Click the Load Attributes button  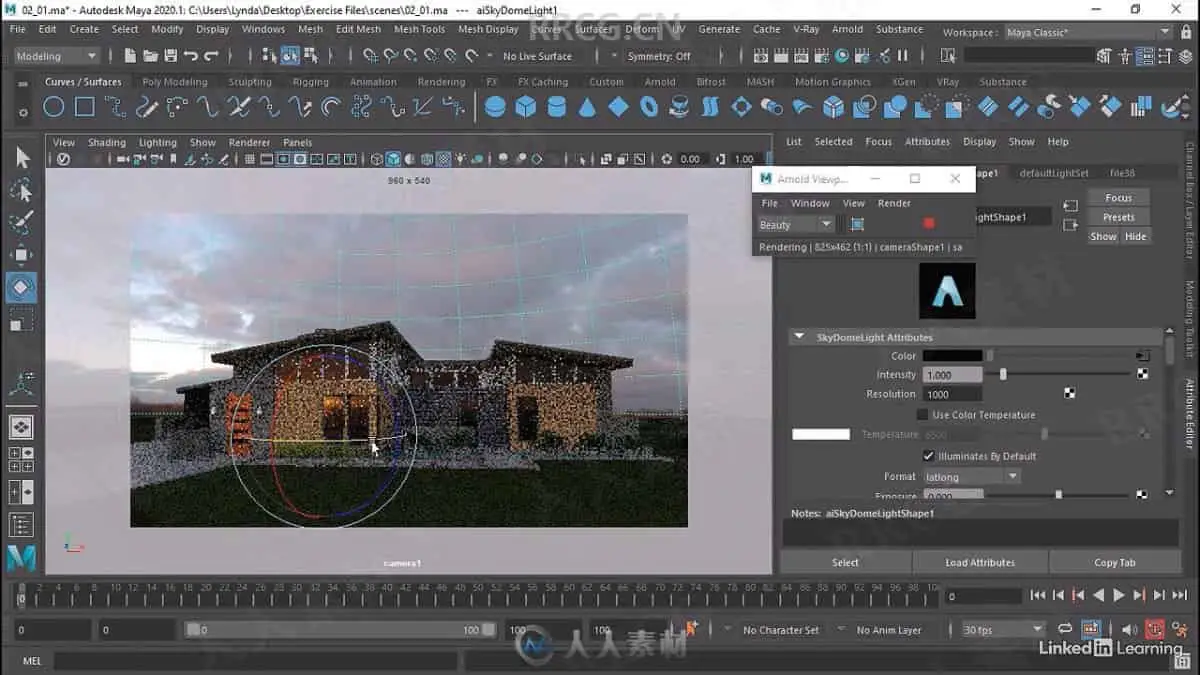980,562
